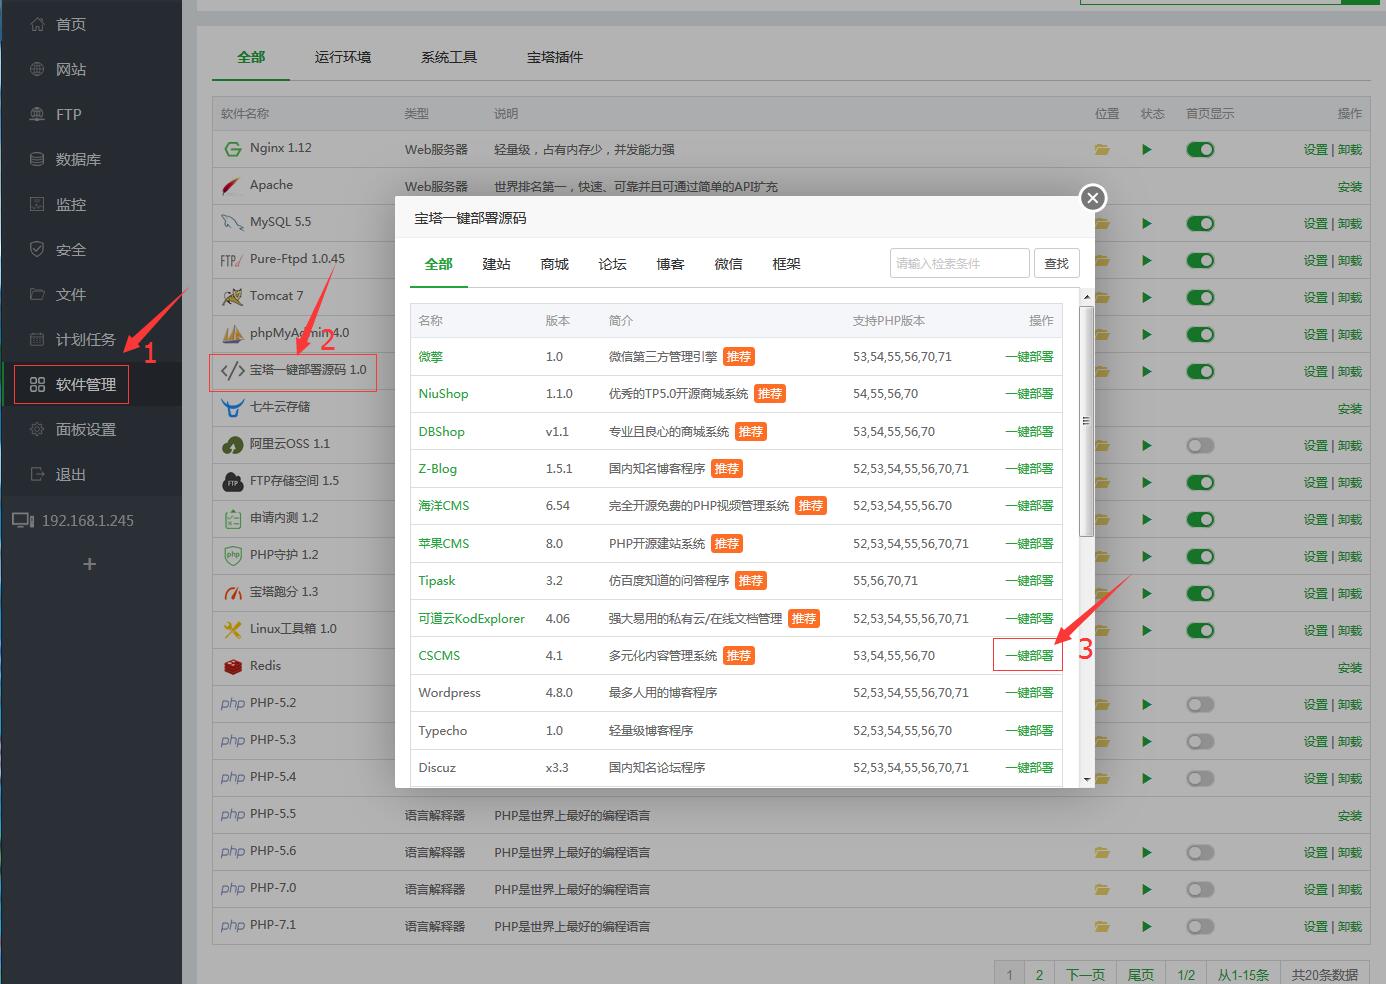Click 安装 for Redis
1386x984 pixels.
click(x=1350, y=668)
